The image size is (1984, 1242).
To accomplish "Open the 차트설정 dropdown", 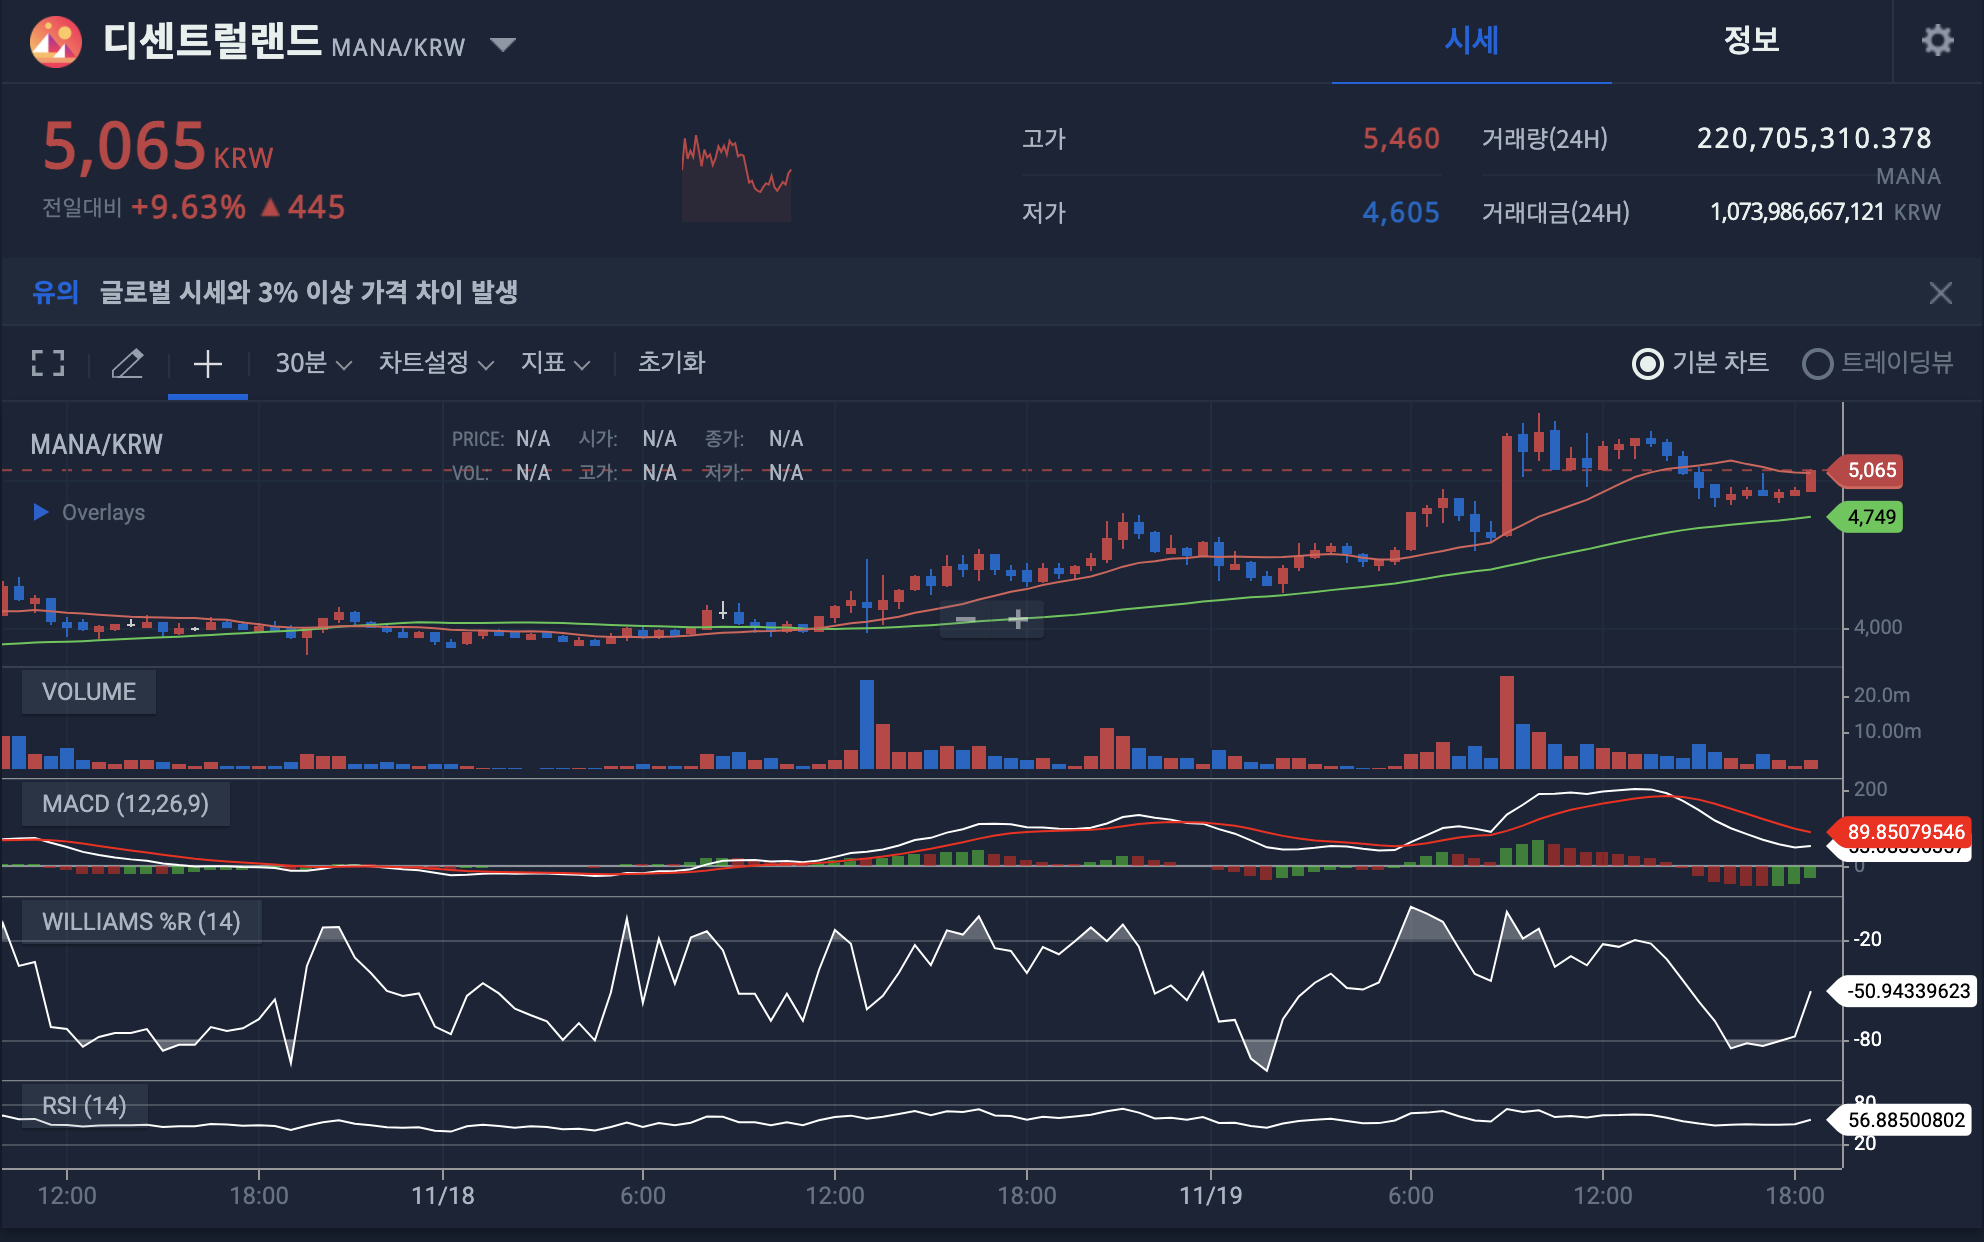I will (x=436, y=363).
